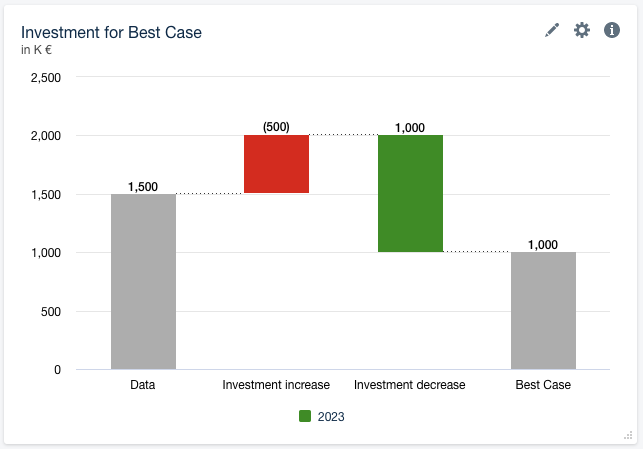Click the 'Investment increase' axis label
This screenshot has height=449, width=643.
(276, 385)
